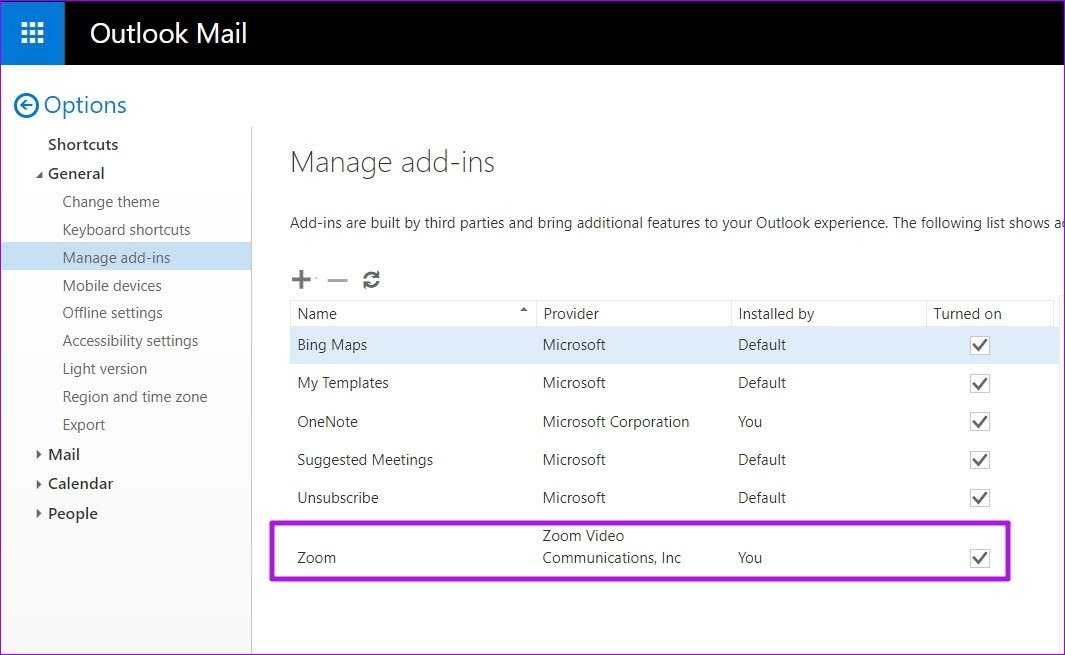
Task: Click the minus icon to remove add-in
Action: (337, 281)
